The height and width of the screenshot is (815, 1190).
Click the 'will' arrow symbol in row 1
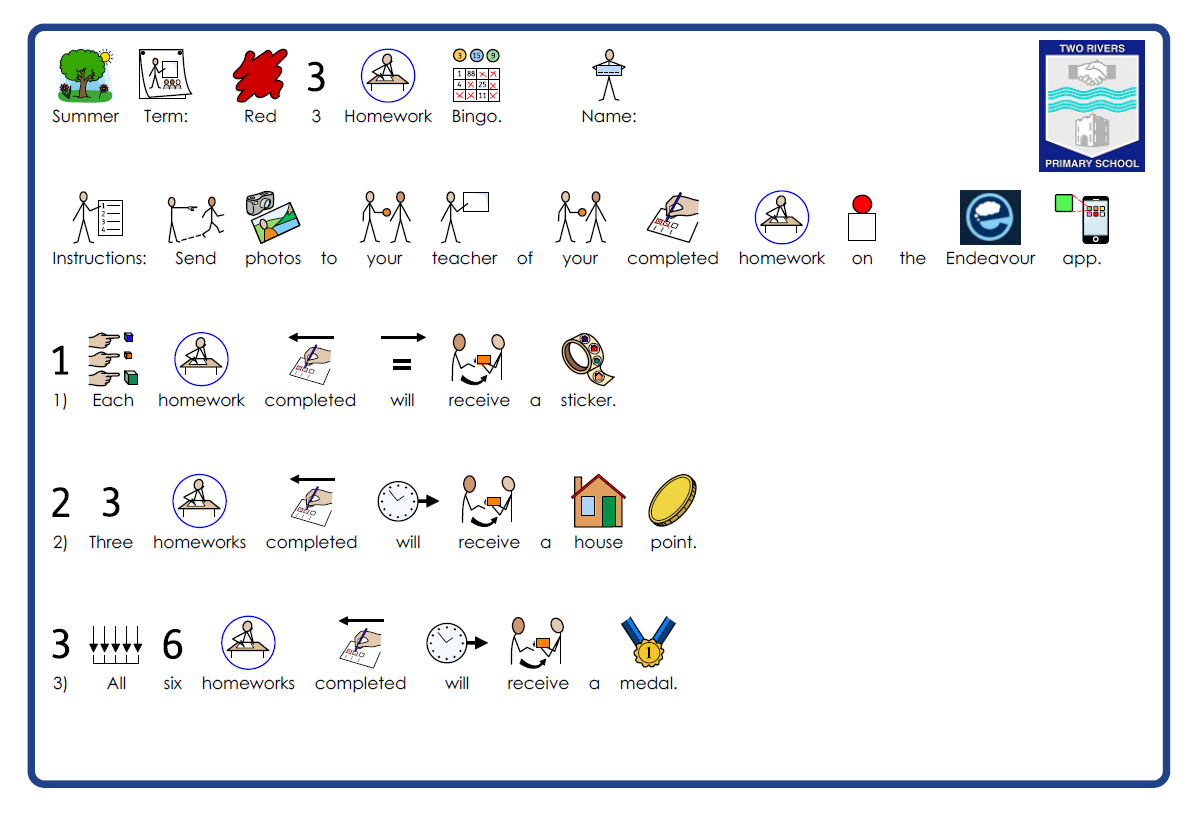402,354
